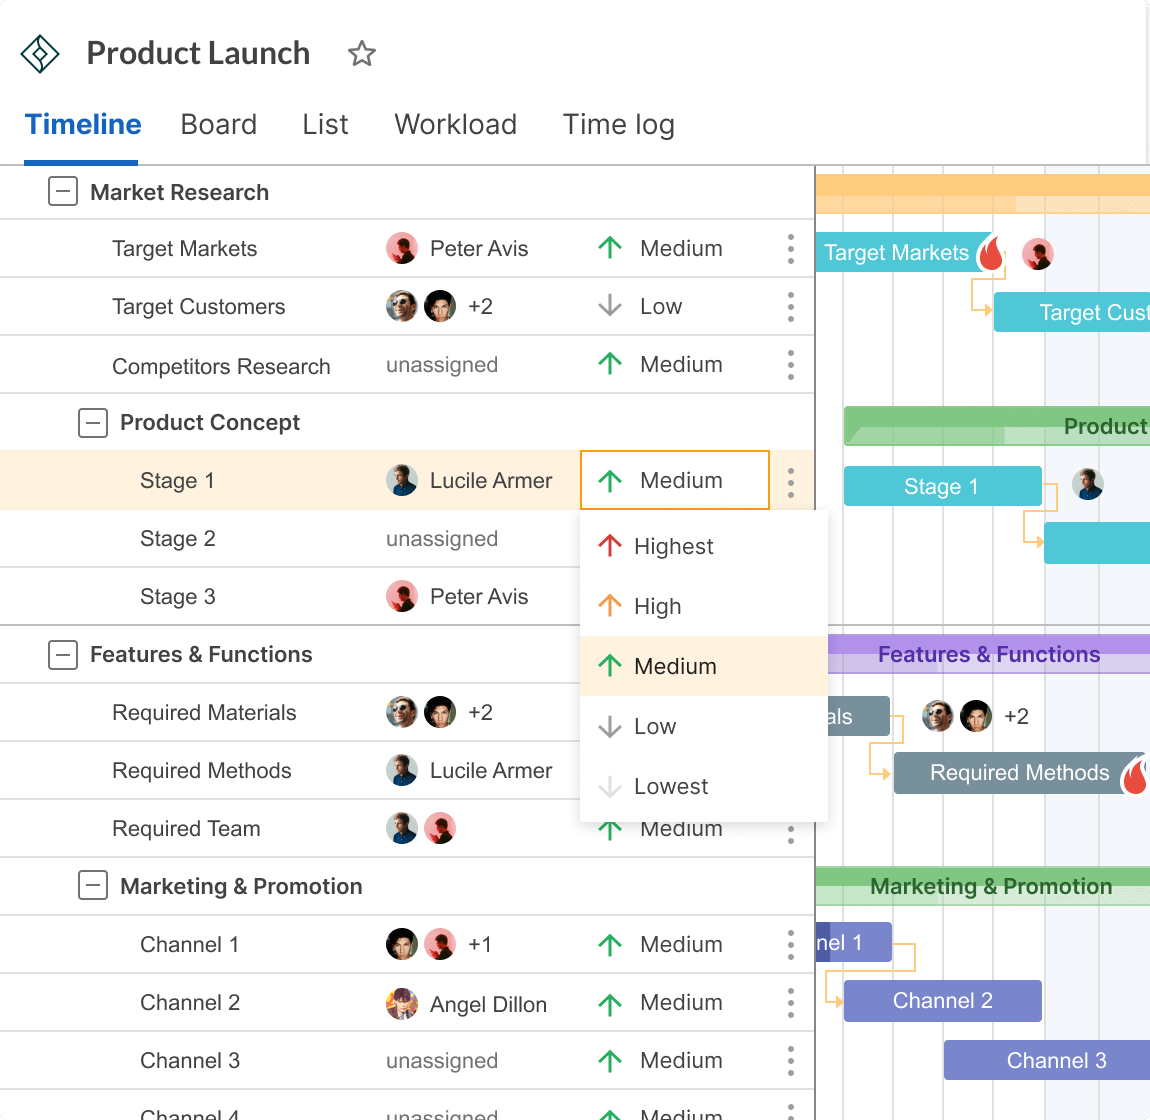Open the three-dot menu for Target Customers
Viewport: 1150px width, 1120px height.
pyautogui.click(x=790, y=306)
